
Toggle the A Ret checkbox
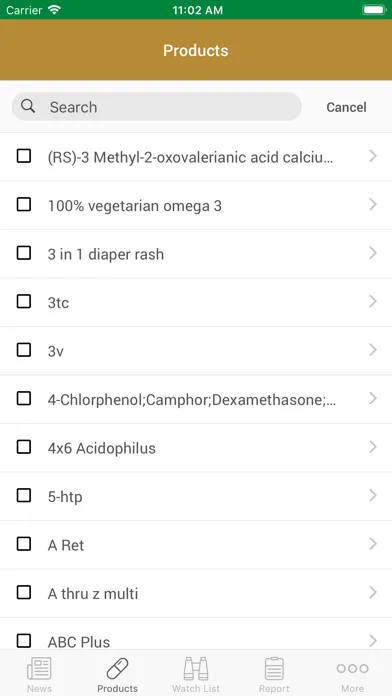click(24, 544)
